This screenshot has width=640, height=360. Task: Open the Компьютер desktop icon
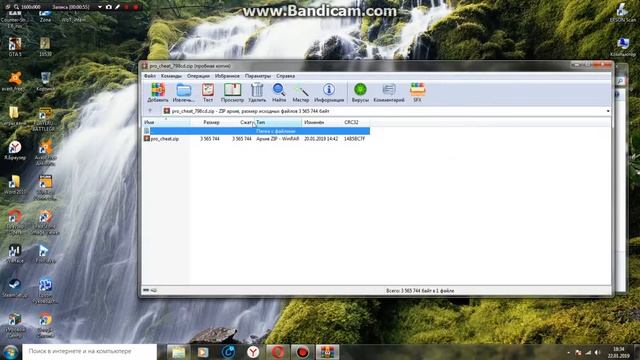pos(623,47)
